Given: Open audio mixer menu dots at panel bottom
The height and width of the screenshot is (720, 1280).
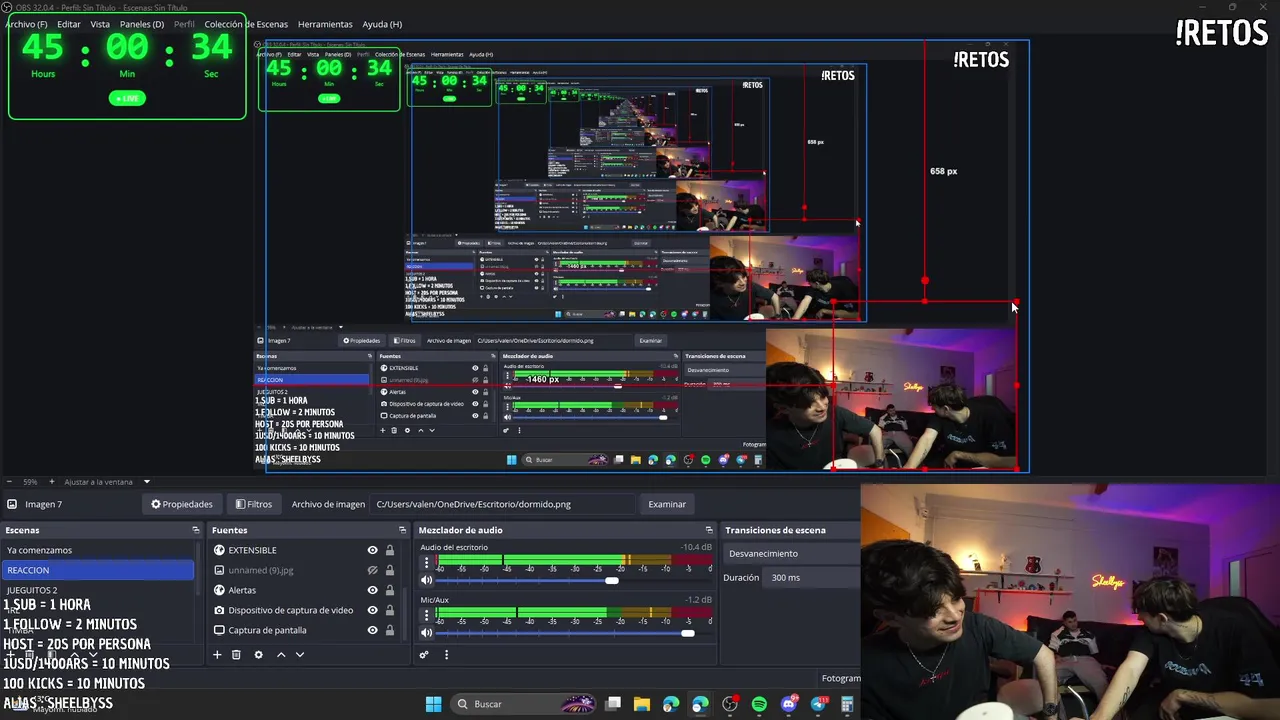Looking at the screenshot, I should pyautogui.click(x=446, y=655).
